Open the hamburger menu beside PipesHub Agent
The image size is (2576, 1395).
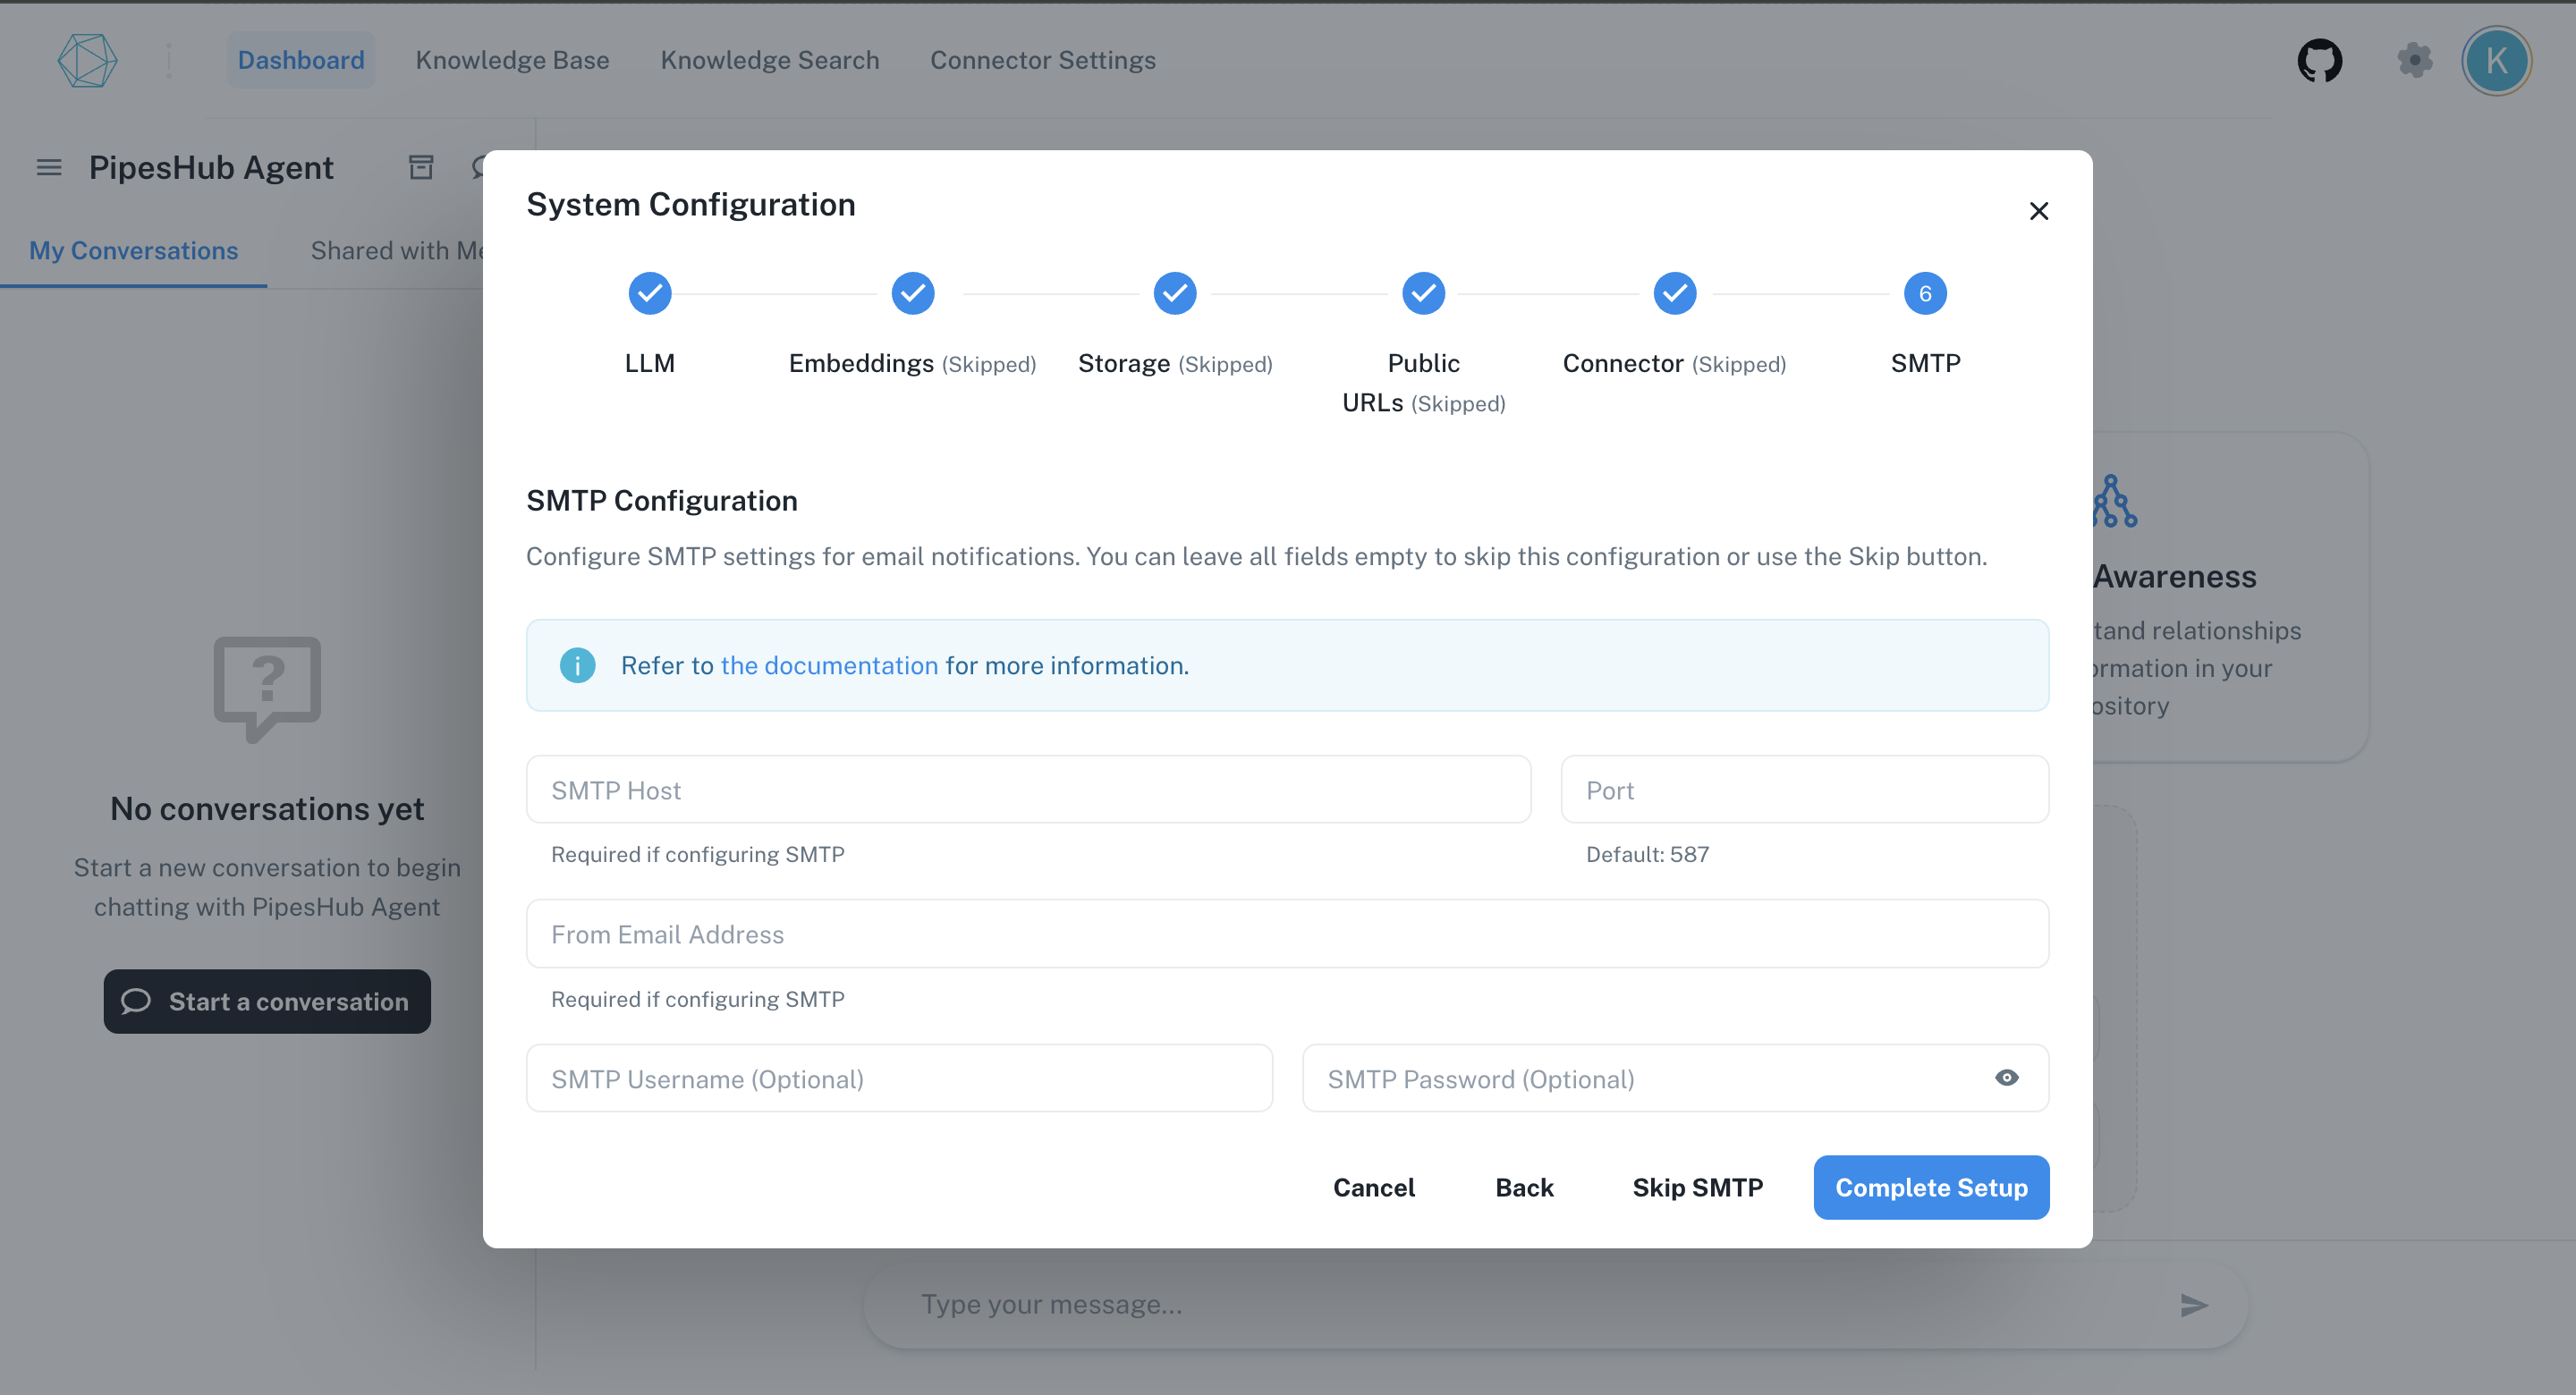pos(48,167)
